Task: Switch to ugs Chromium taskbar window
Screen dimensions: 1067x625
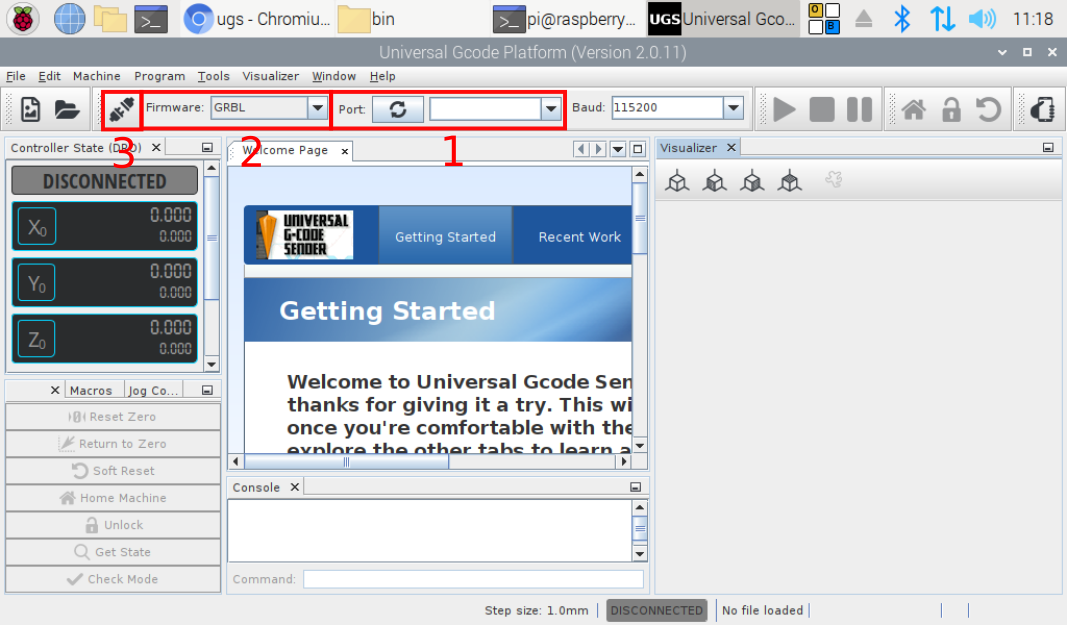Action: [257, 19]
